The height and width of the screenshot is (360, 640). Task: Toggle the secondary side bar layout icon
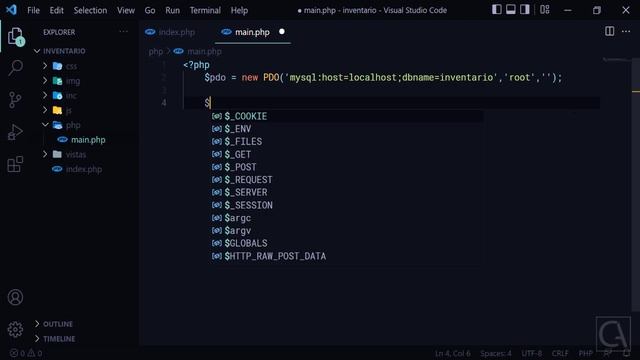524,10
